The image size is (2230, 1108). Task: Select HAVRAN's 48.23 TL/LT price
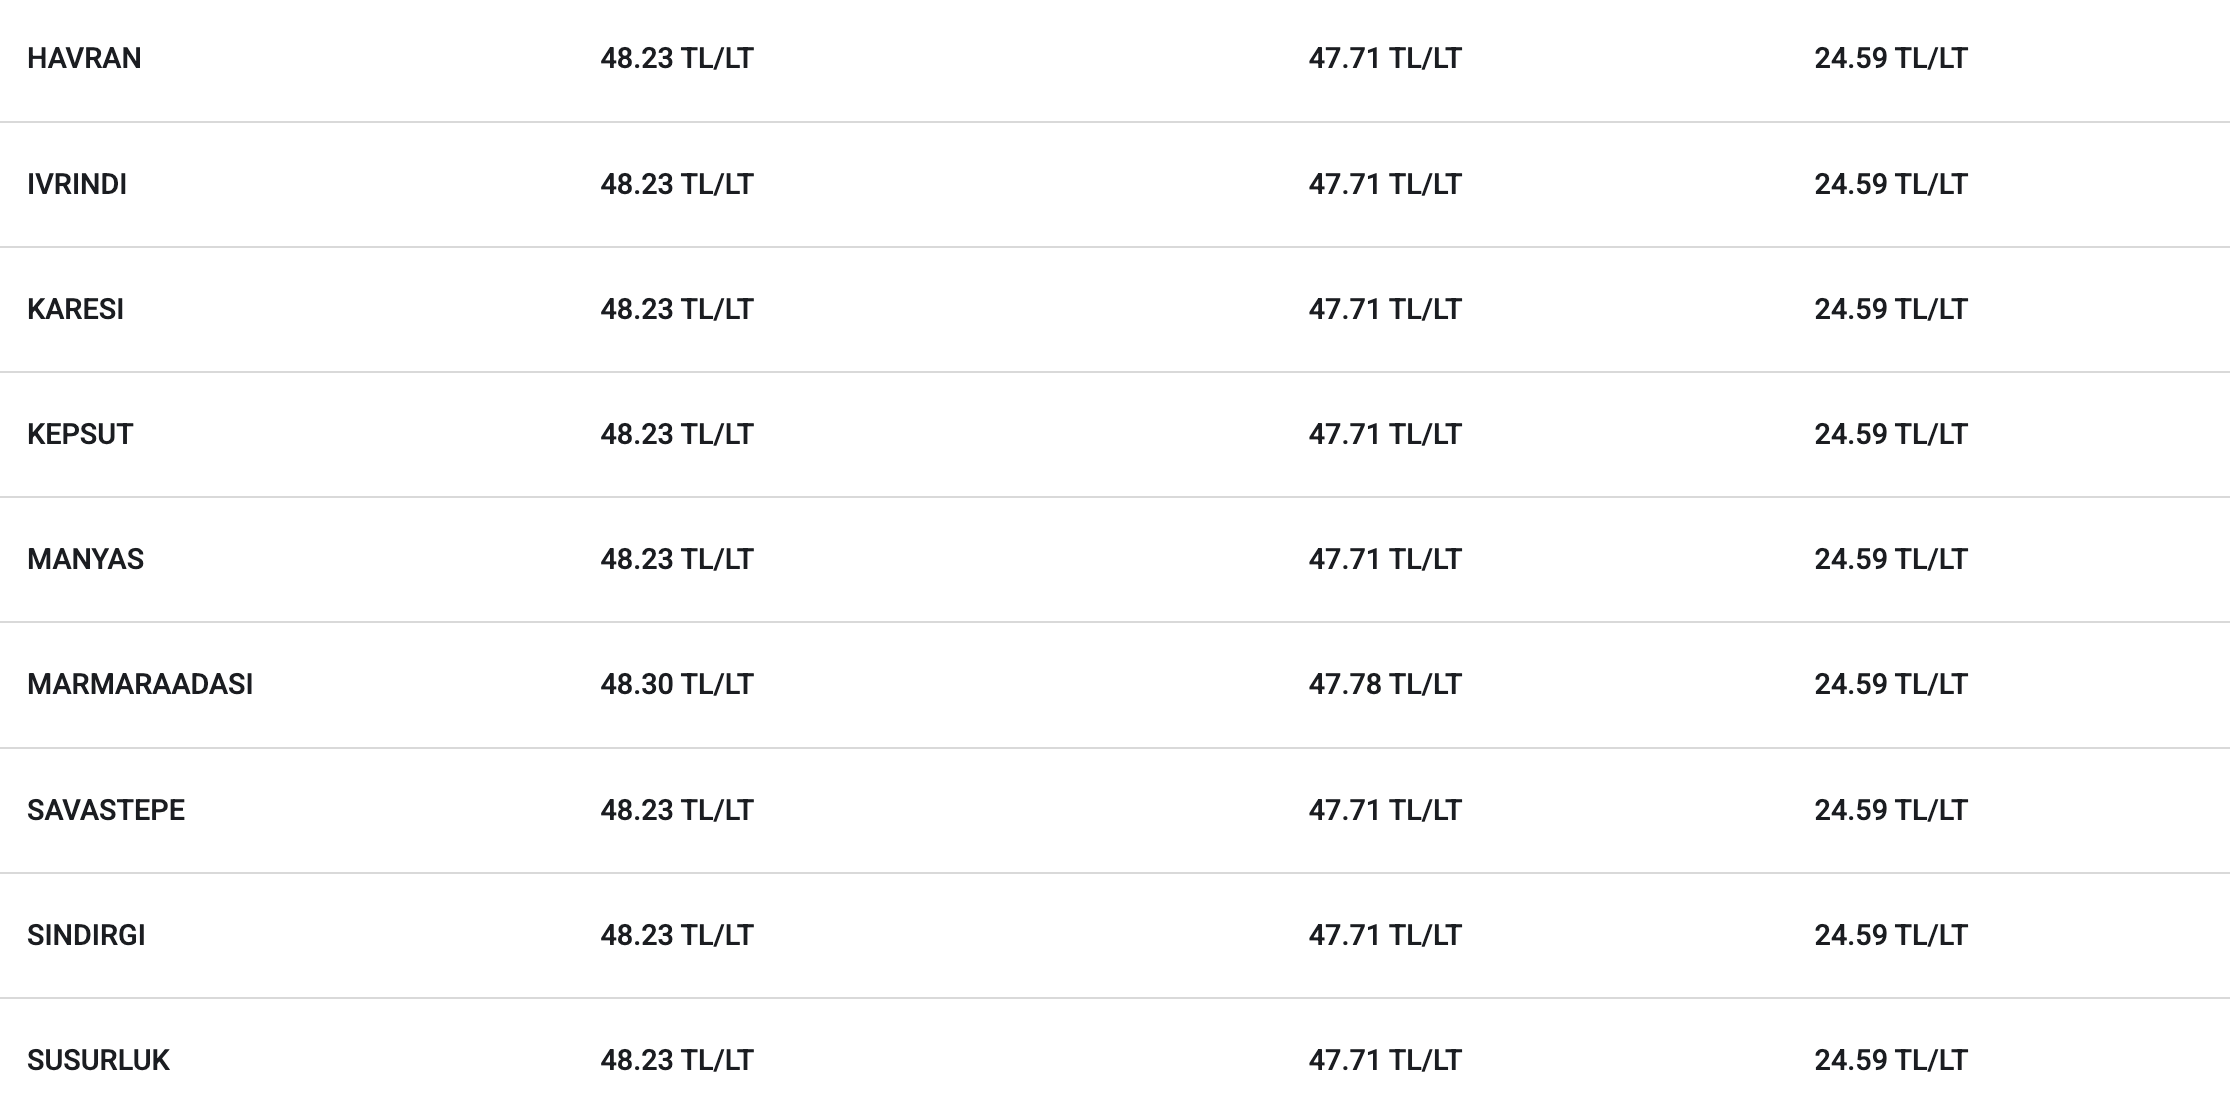(677, 58)
